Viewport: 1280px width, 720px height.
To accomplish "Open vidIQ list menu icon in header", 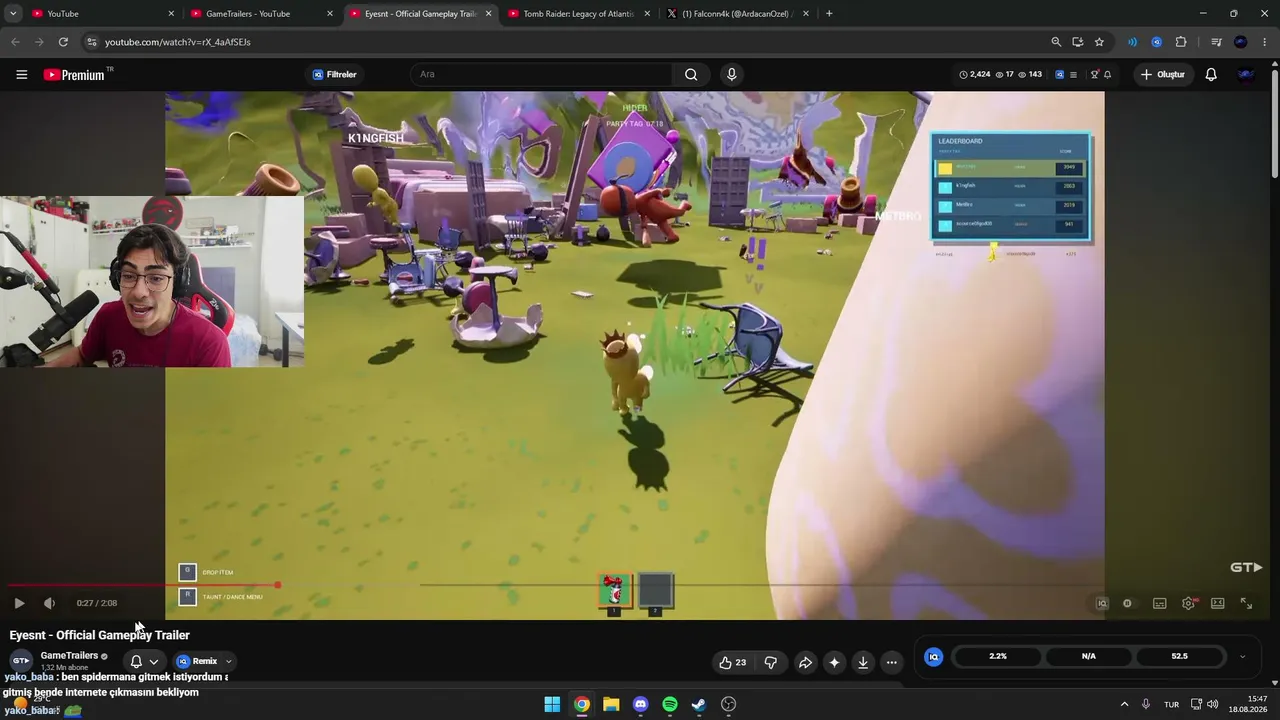I will point(1073,74).
